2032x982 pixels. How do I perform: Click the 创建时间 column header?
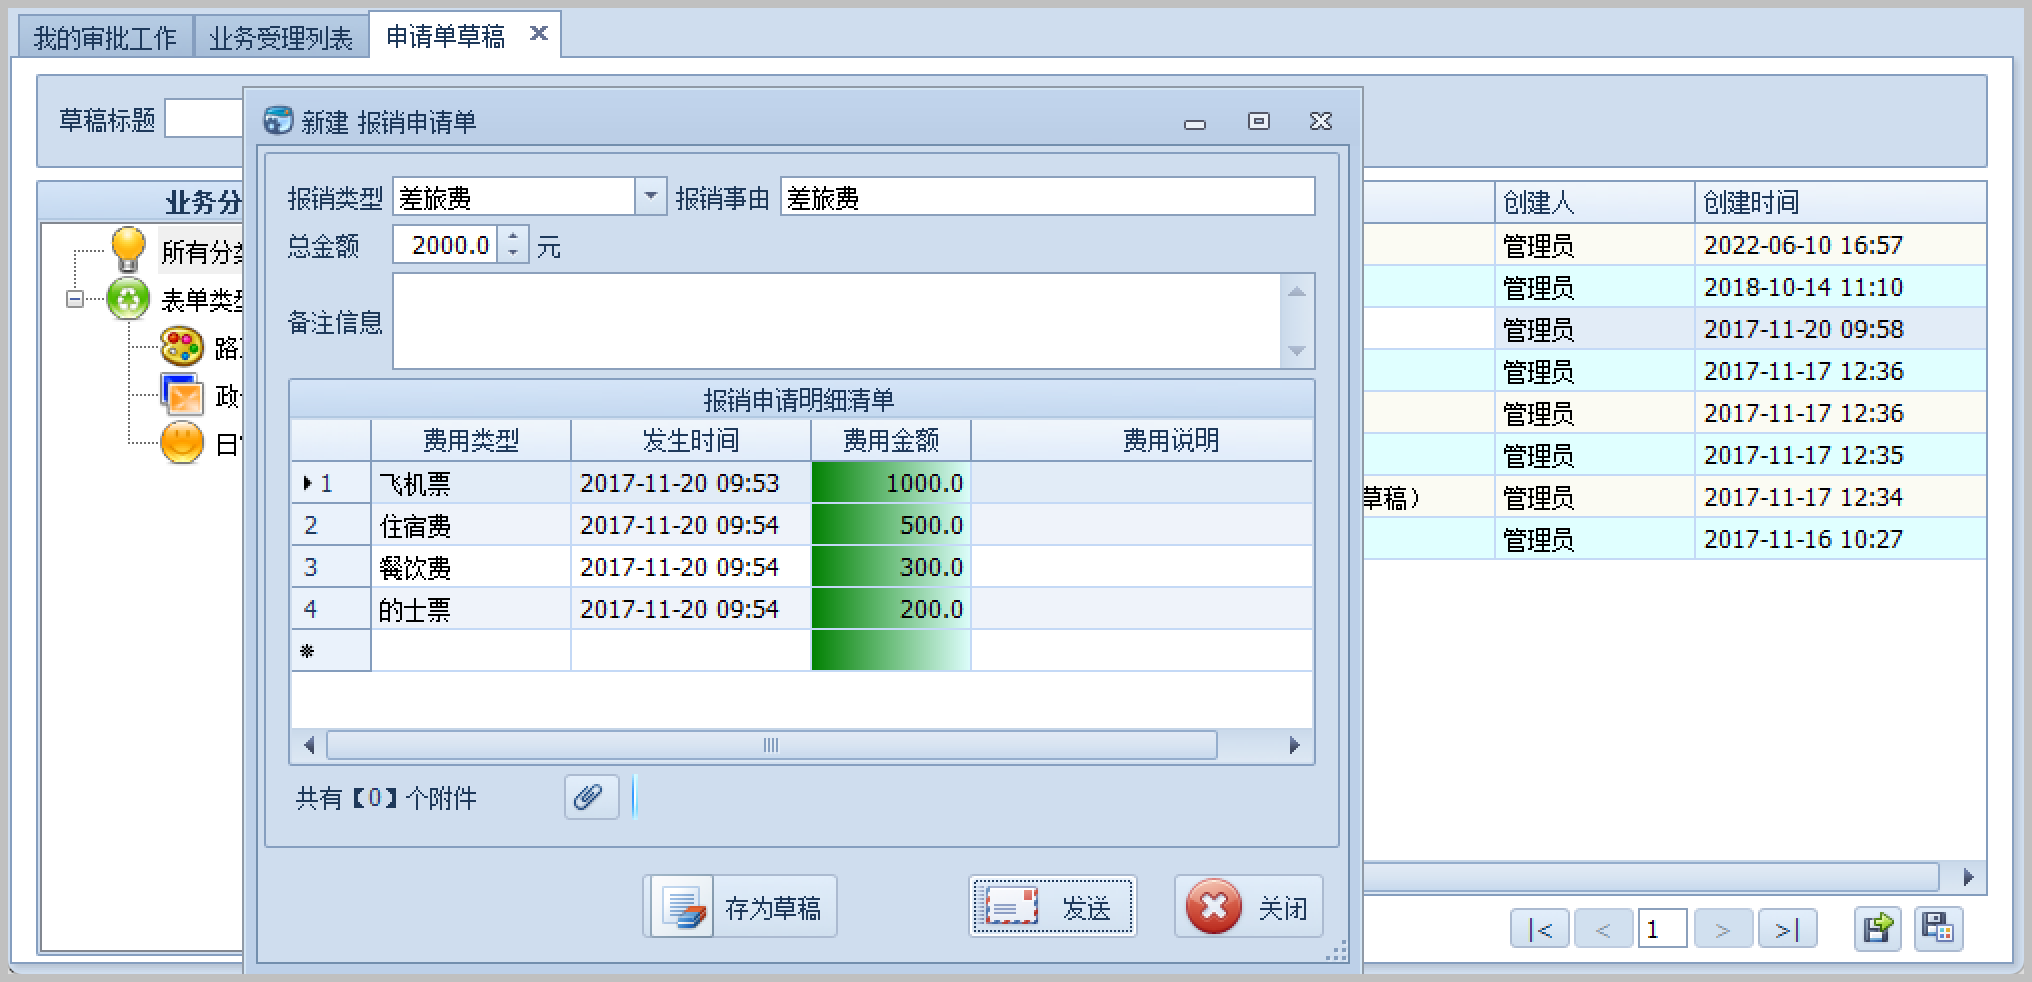(x=1840, y=202)
